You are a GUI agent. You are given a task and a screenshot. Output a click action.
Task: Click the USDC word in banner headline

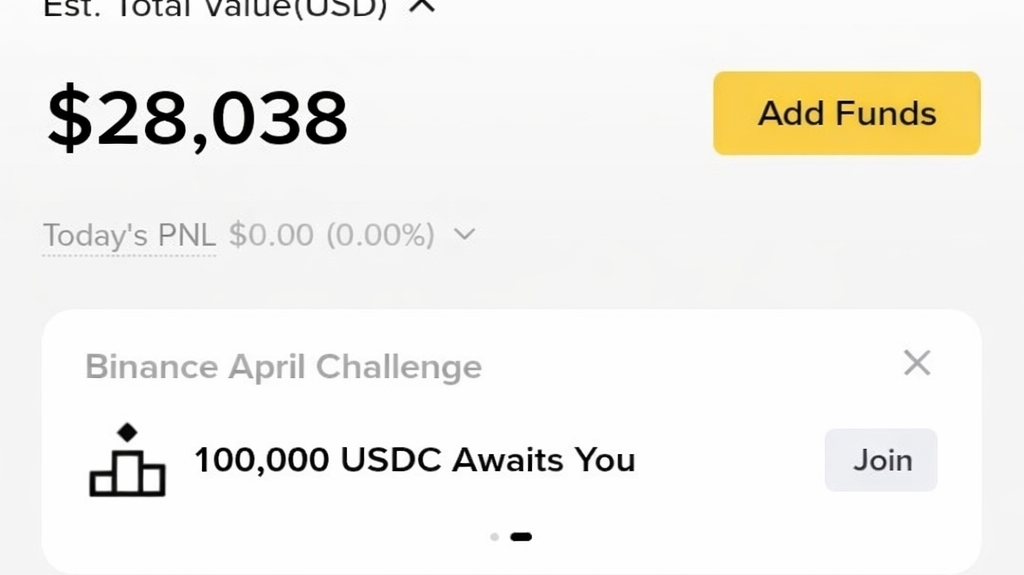coord(391,460)
